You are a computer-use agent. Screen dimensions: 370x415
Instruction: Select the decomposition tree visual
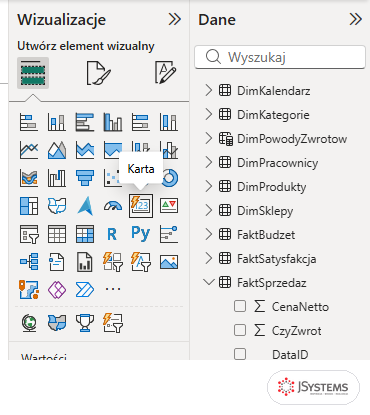29,261
